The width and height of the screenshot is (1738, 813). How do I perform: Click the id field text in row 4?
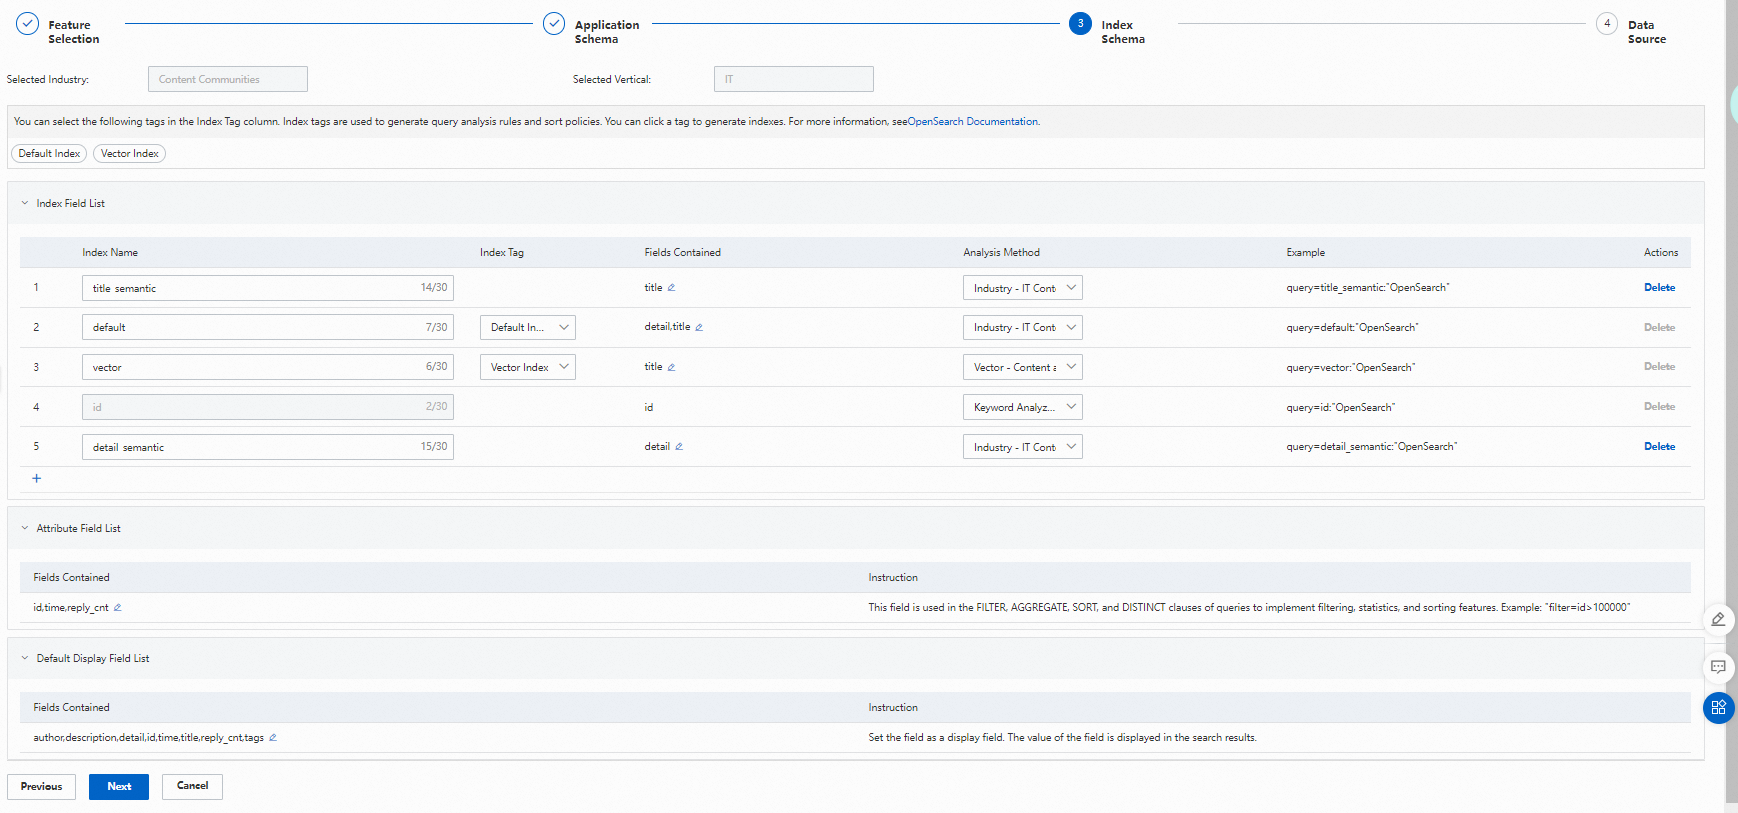[x=649, y=407]
